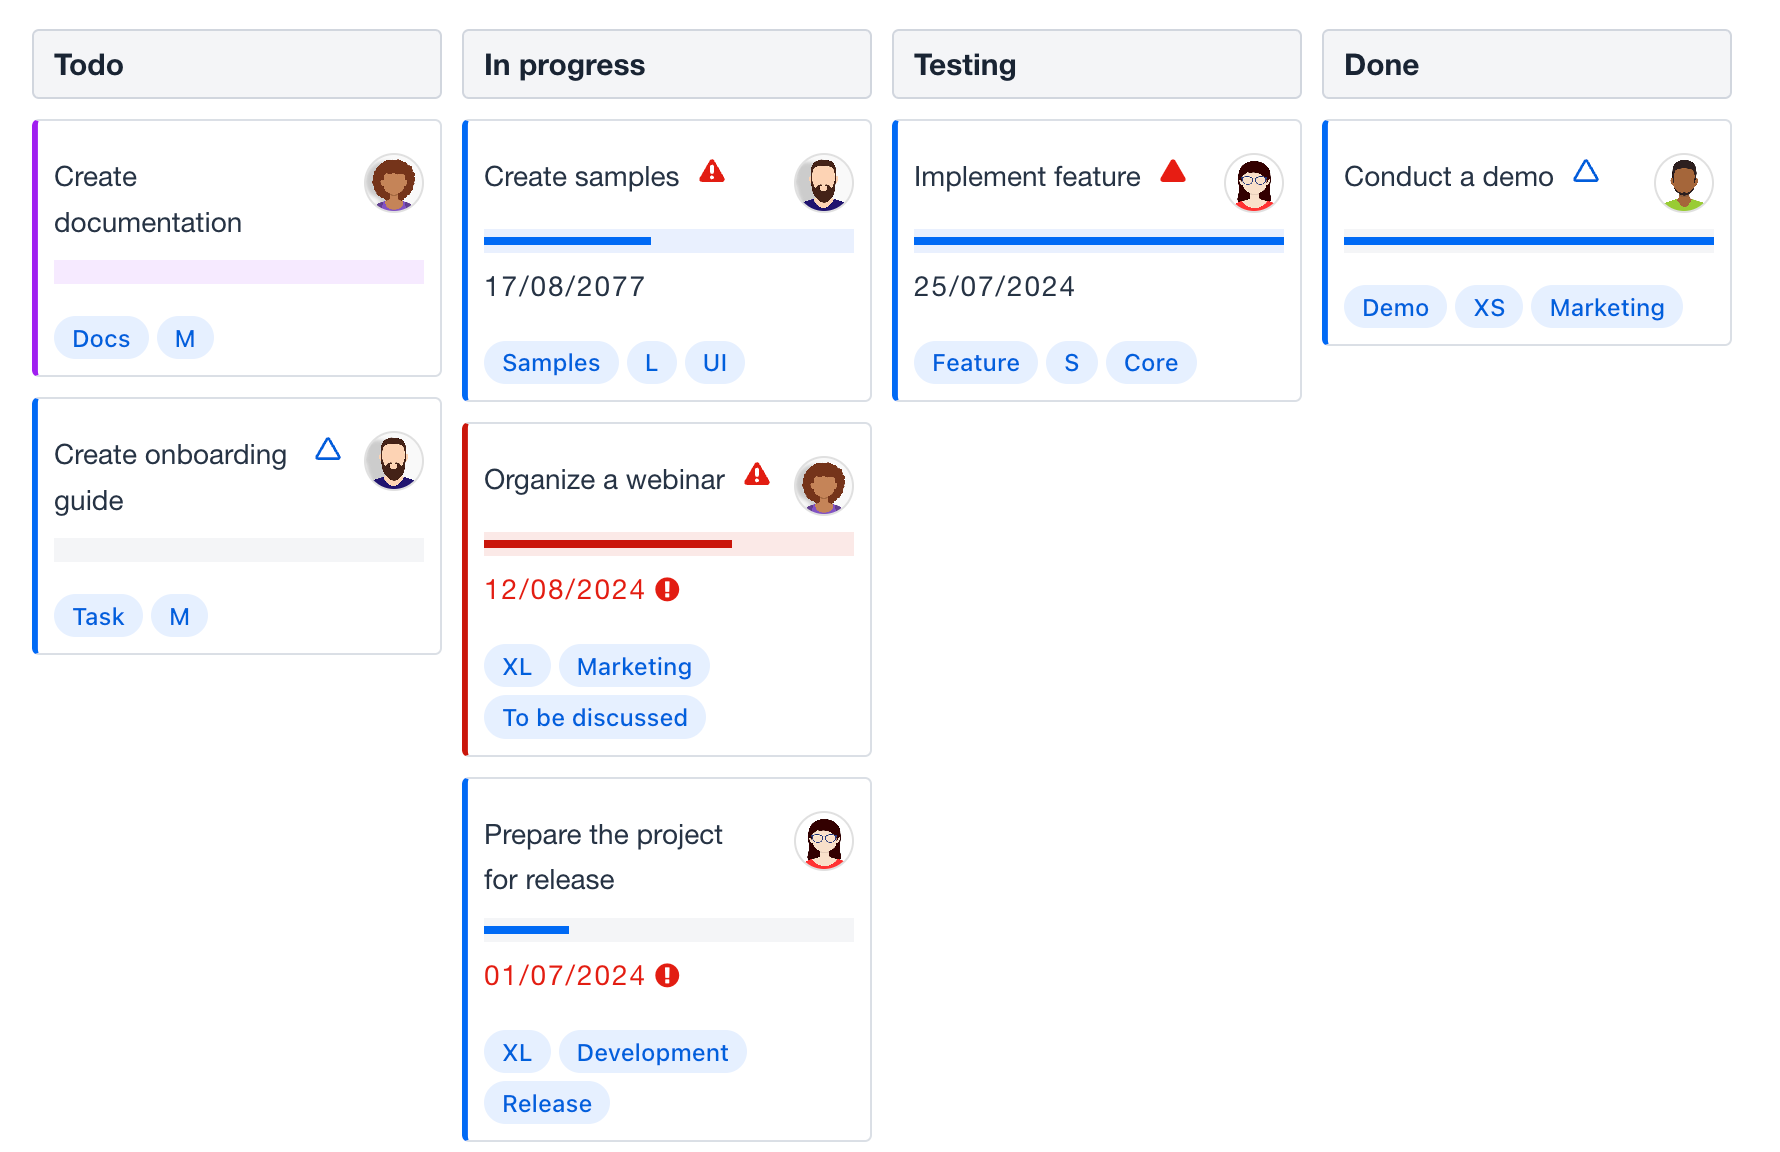Click the progress bar on Conduct a demo

click(x=1527, y=240)
